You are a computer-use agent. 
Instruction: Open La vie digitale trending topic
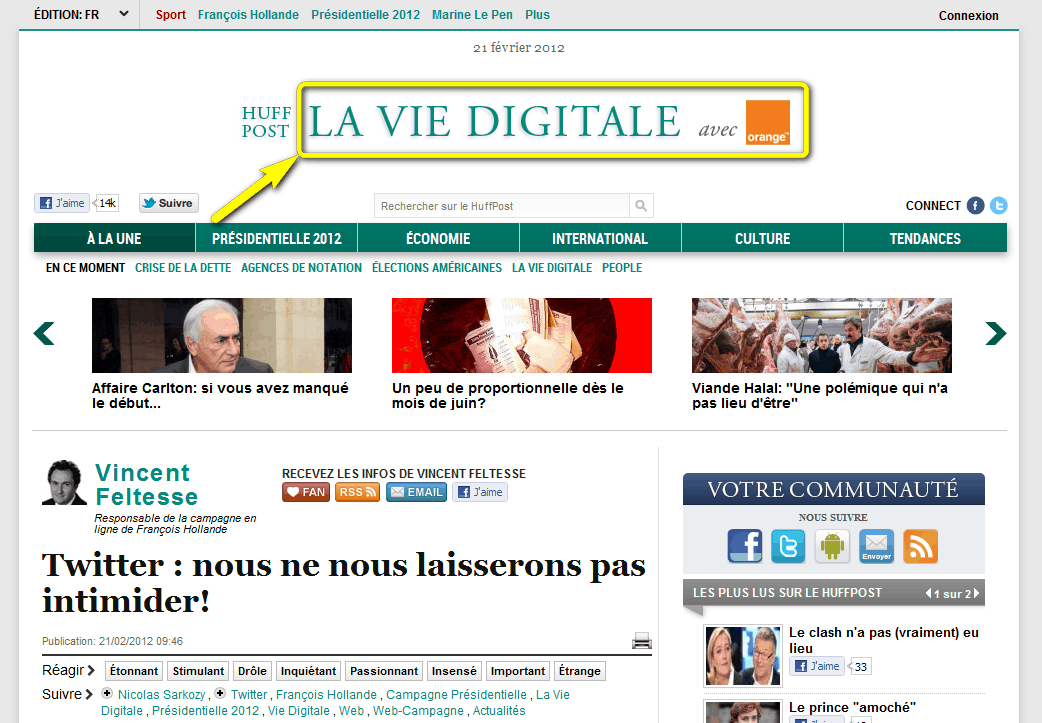point(552,268)
